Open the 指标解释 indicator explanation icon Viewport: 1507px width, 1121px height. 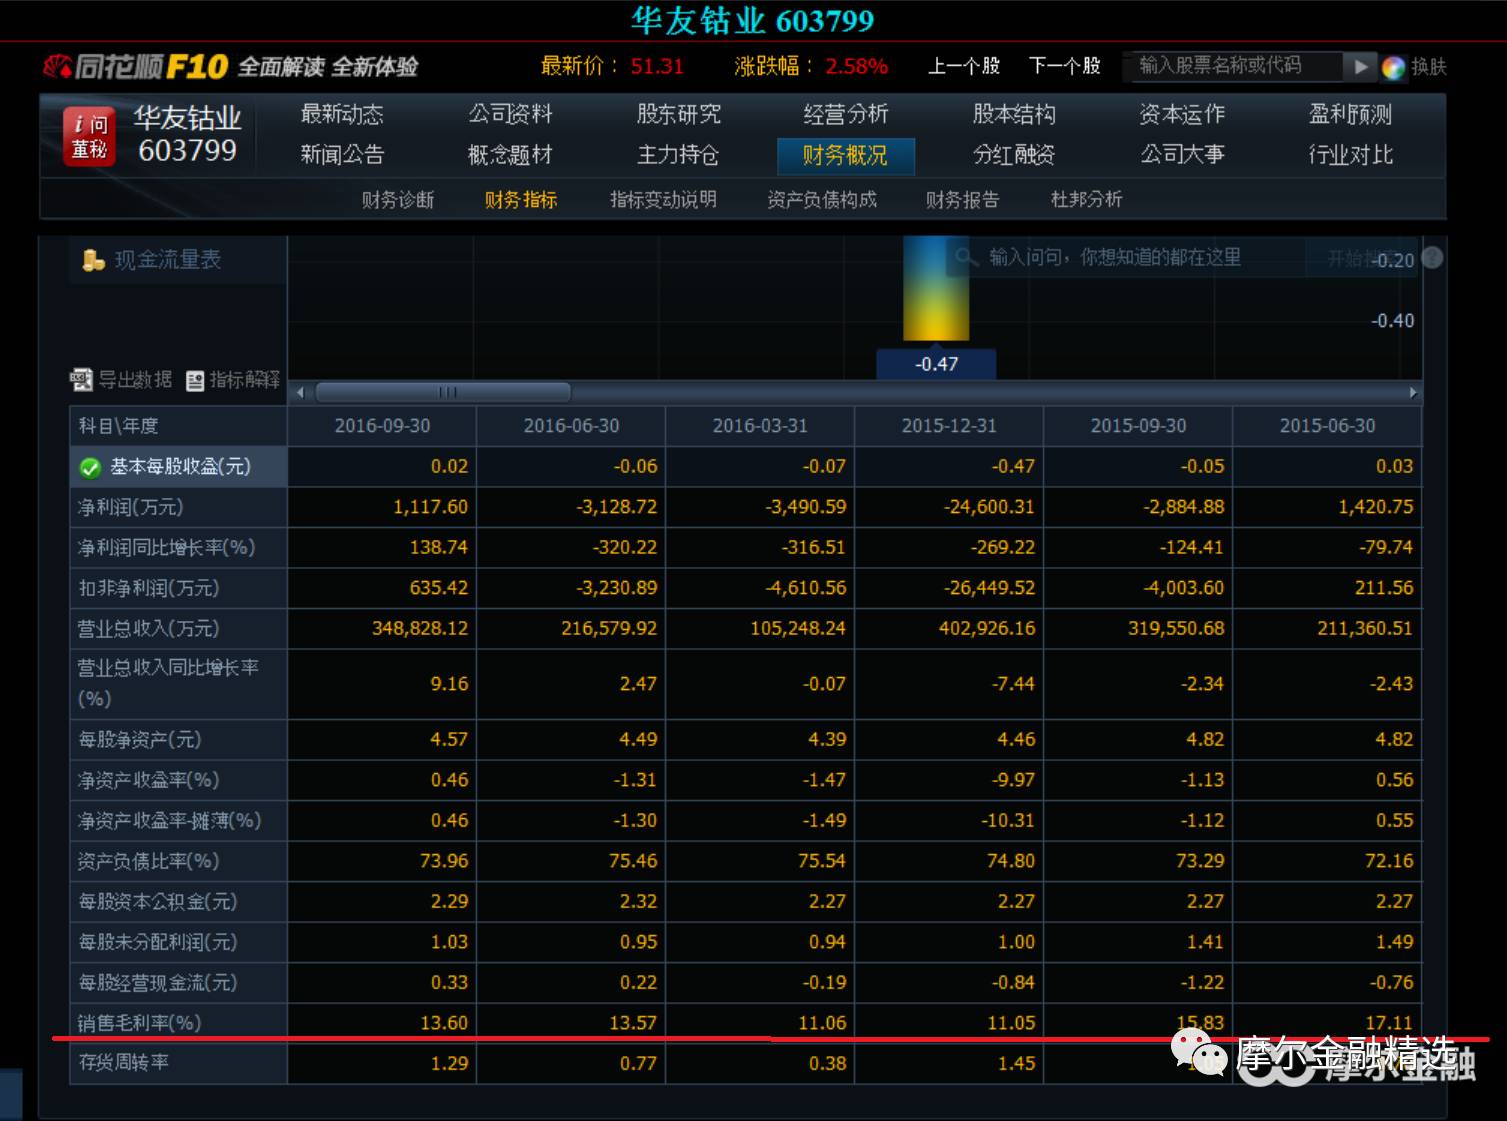[x=195, y=380]
